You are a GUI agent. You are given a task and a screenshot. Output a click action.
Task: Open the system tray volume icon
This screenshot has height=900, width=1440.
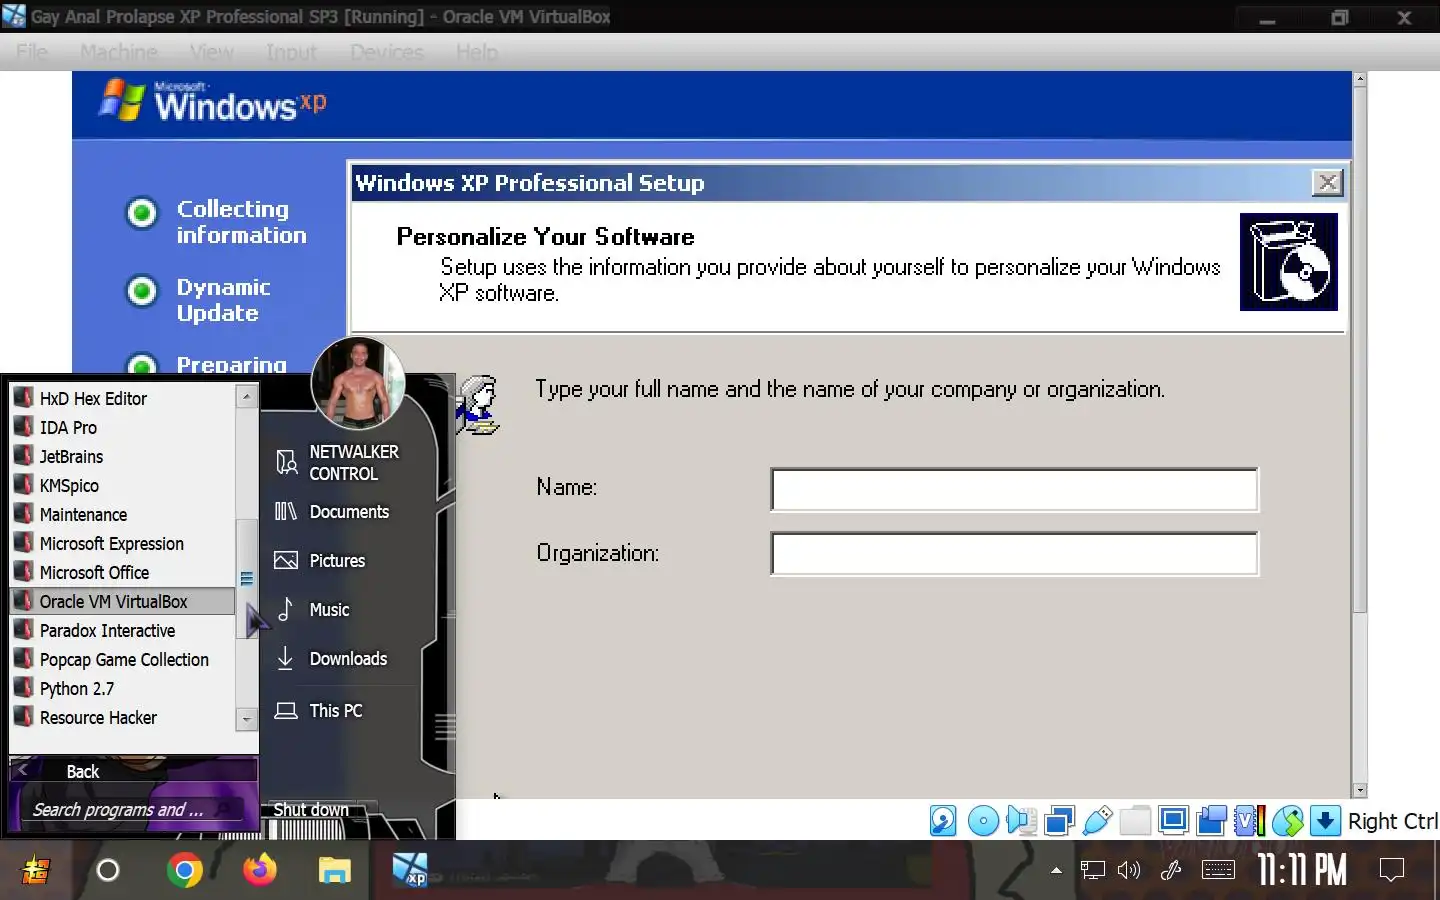point(1129,870)
